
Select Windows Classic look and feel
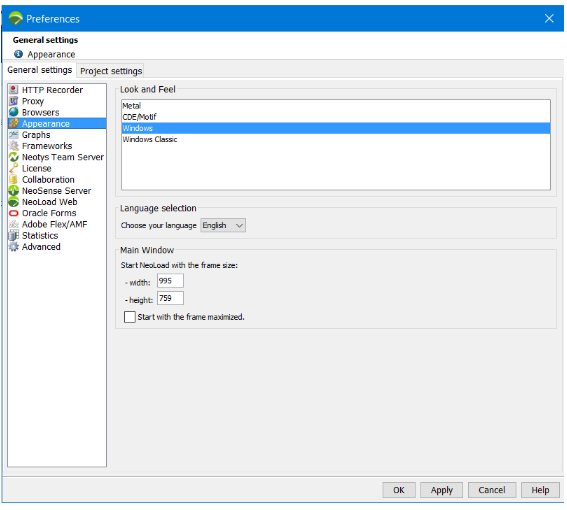pos(336,139)
